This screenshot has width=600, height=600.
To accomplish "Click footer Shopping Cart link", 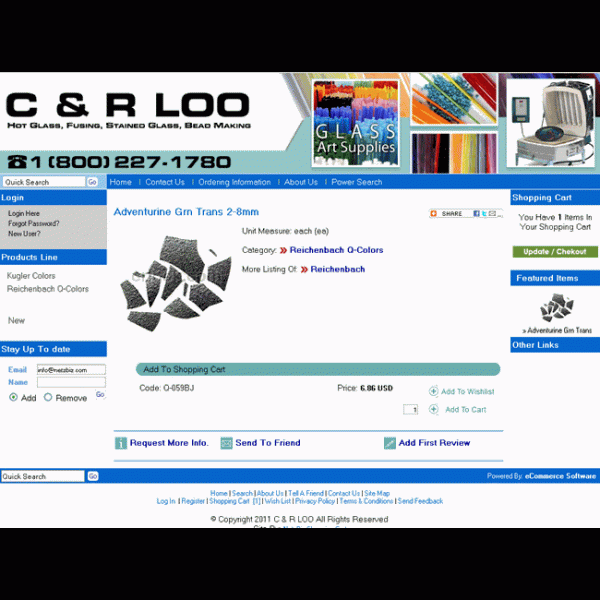I will (x=234, y=501).
